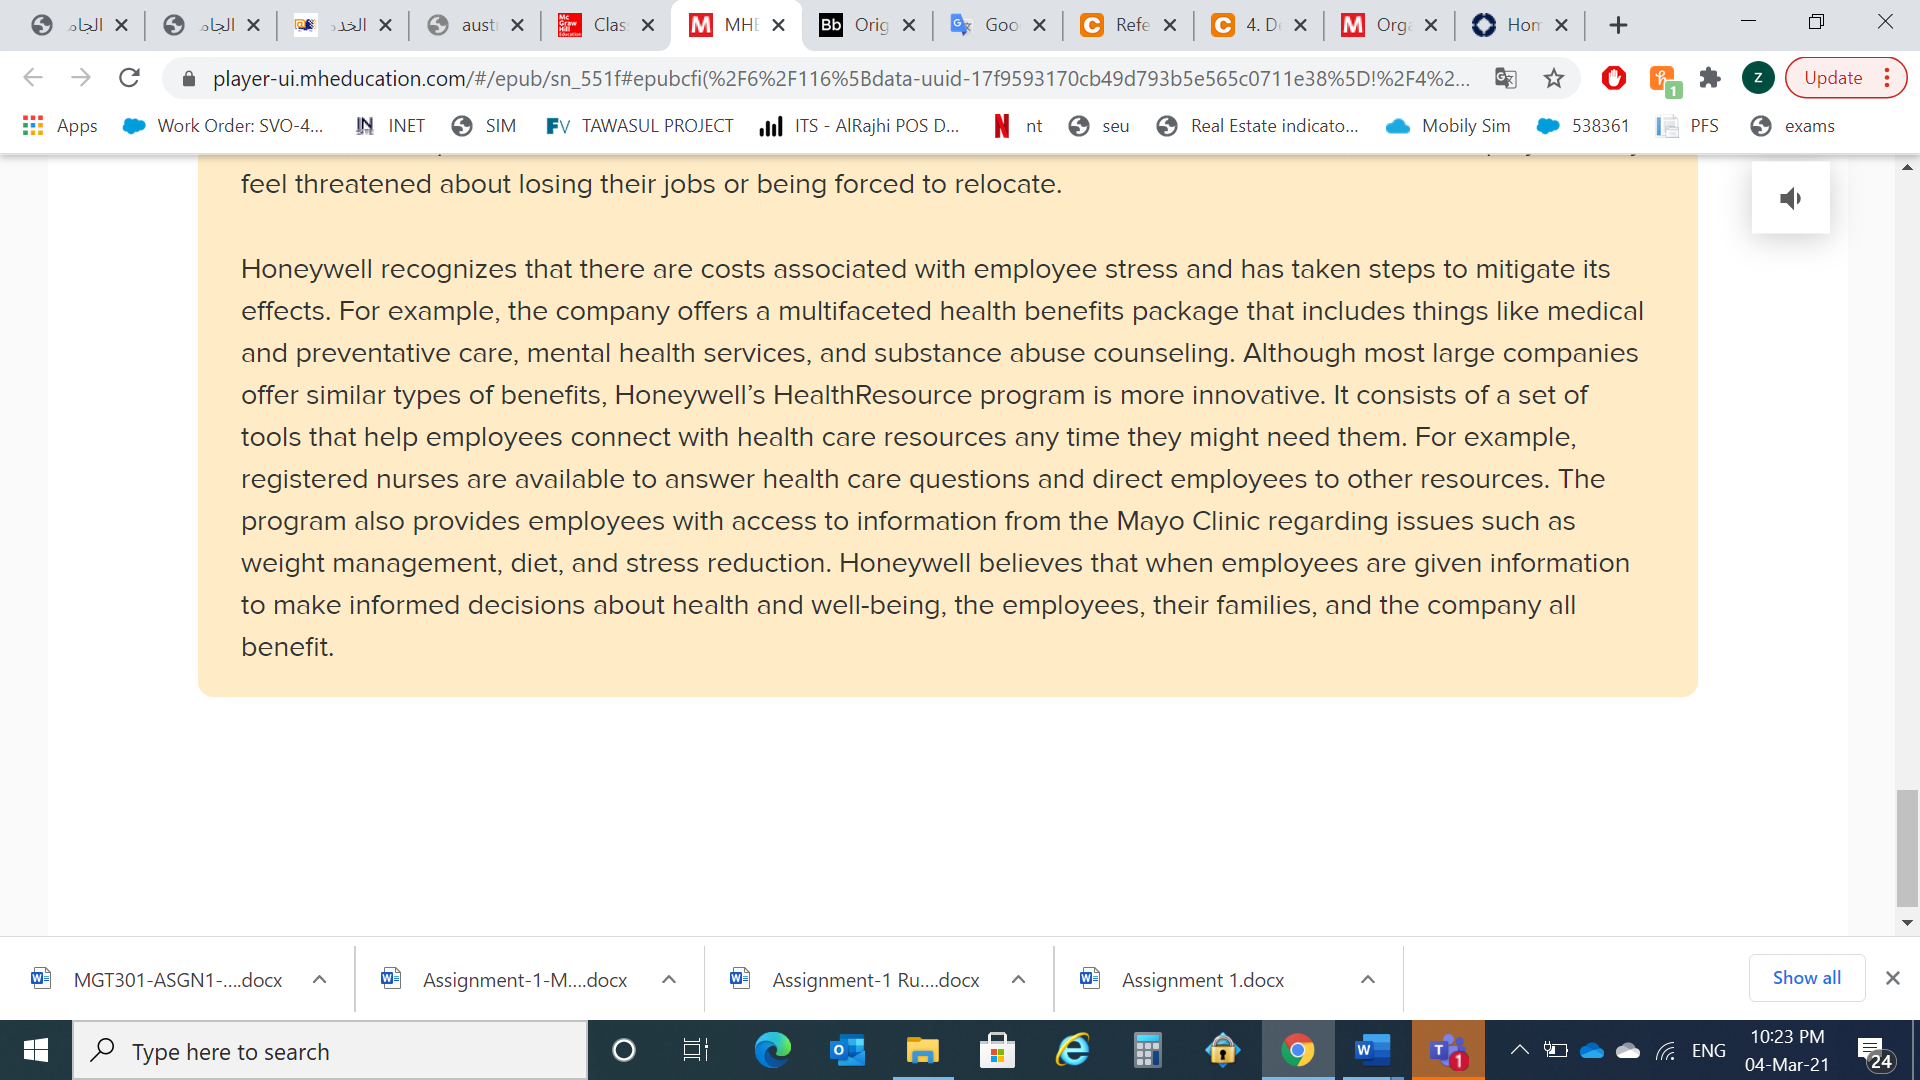The height and width of the screenshot is (1080, 1920).
Task: Open Work Order SVO-4 bookmark
Action: 224,126
